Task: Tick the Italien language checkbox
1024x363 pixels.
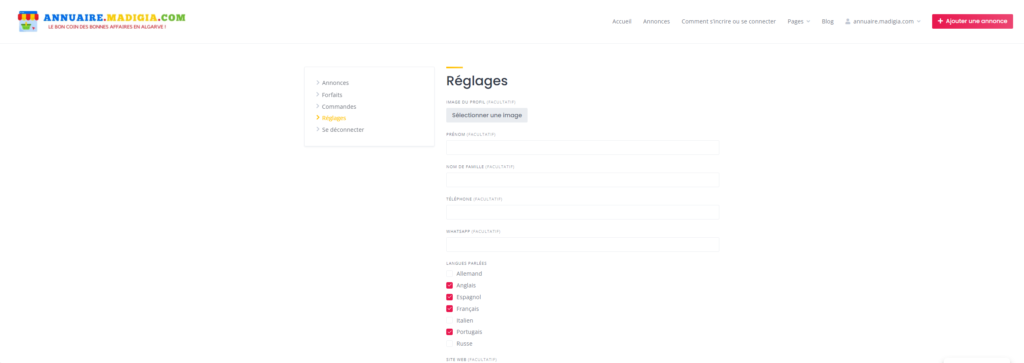Action: click(449, 321)
